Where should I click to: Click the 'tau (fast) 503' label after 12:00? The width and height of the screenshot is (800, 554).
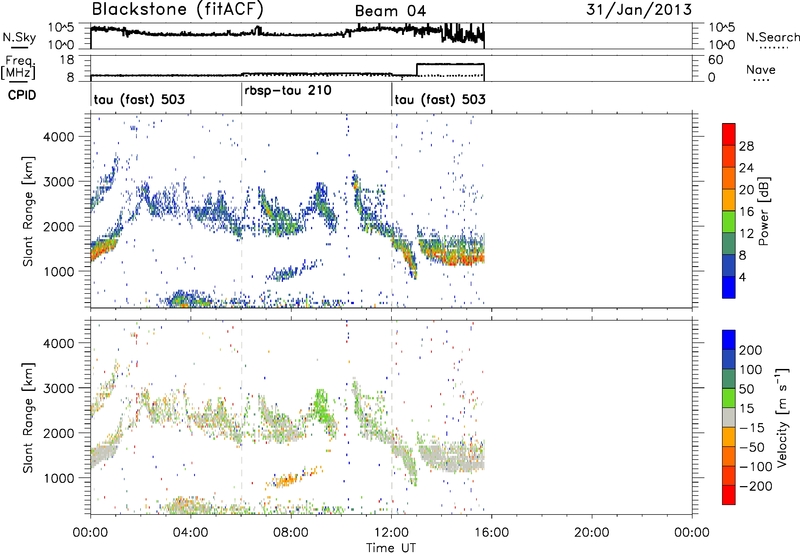point(440,99)
